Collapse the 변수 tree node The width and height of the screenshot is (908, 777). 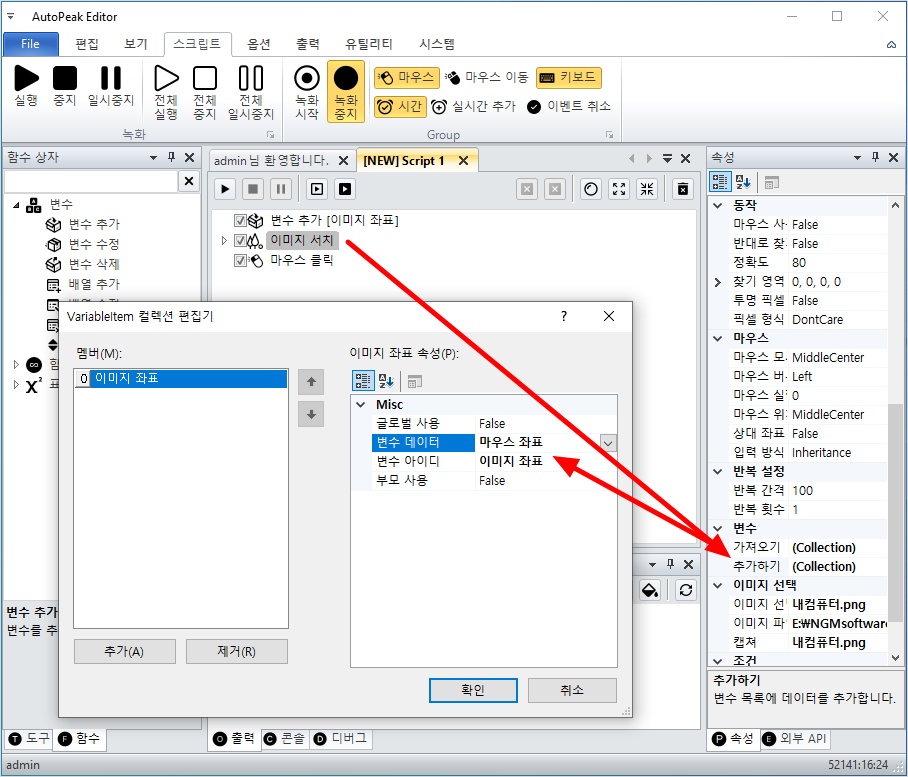pos(16,204)
